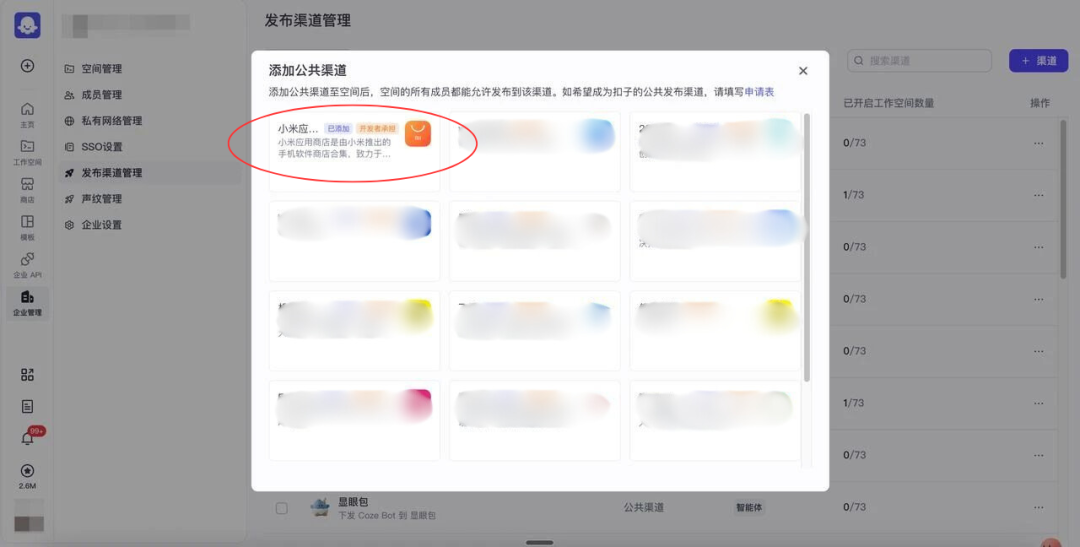Open 私有网络管理 menu item
Screen dimensions: 1080x547
[x=112, y=121]
